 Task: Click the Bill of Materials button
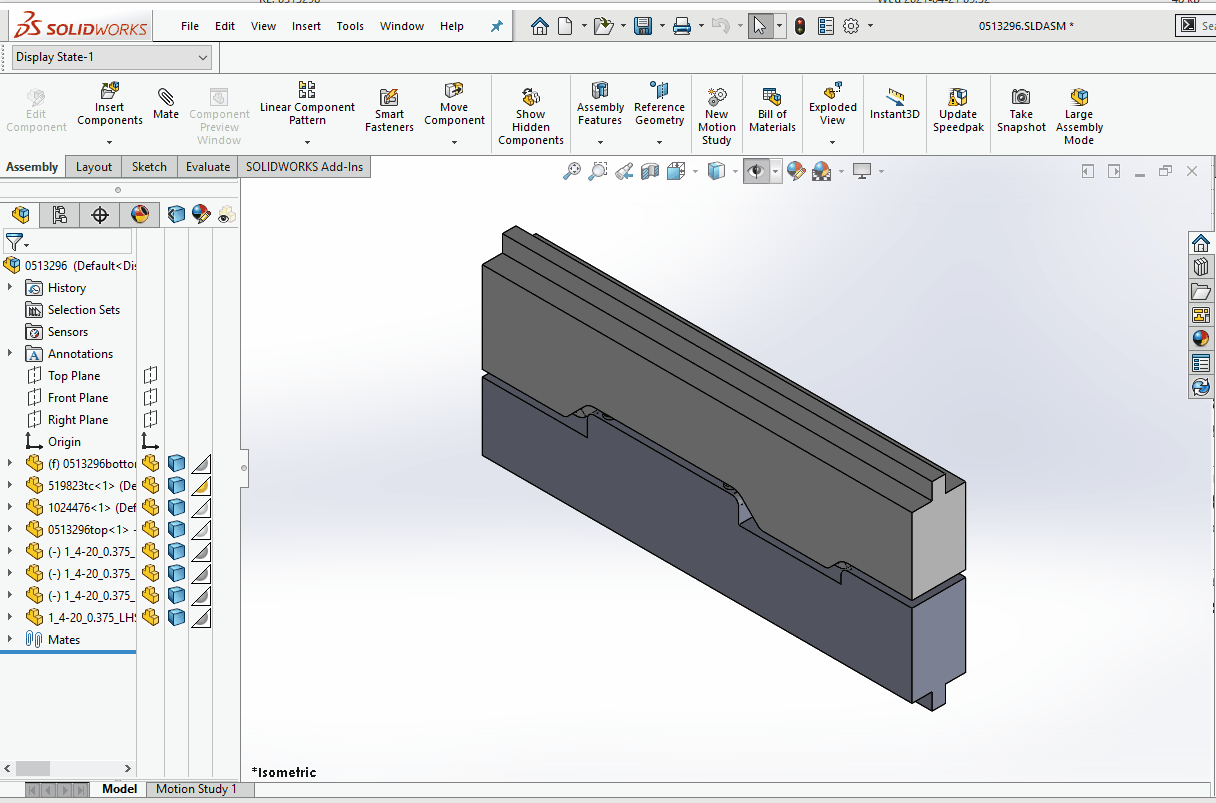point(772,108)
